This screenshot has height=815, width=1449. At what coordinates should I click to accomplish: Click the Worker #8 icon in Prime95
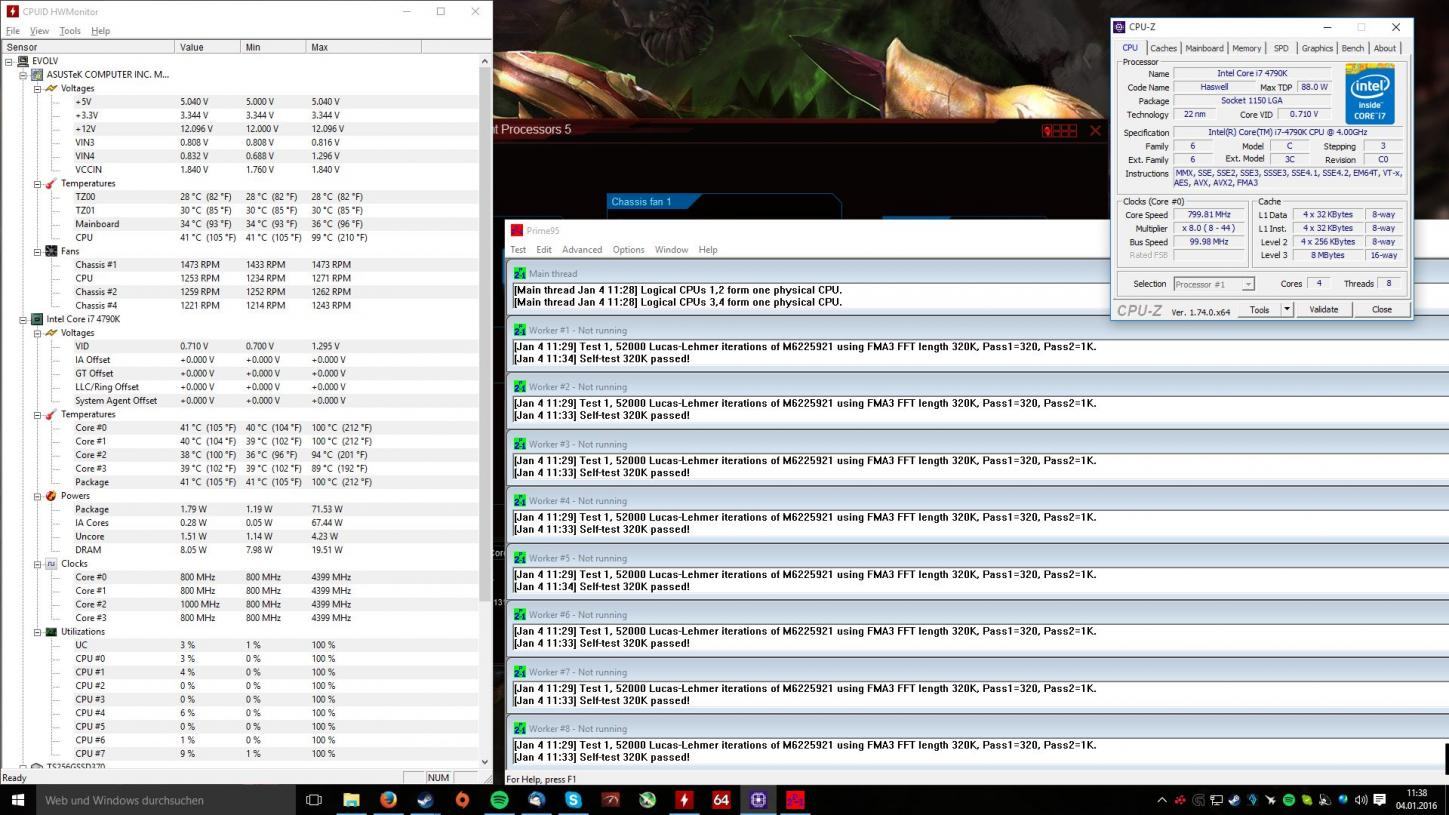click(519, 729)
